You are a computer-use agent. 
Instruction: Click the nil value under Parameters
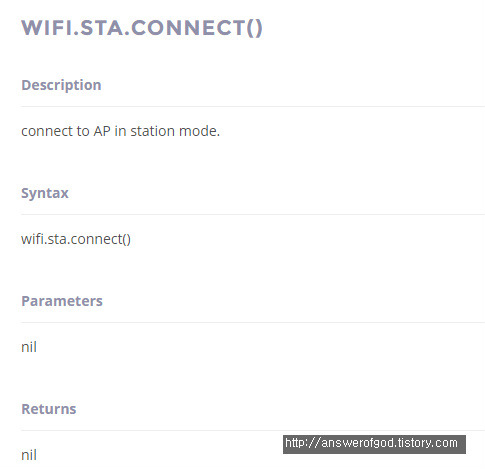click(29, 347)
